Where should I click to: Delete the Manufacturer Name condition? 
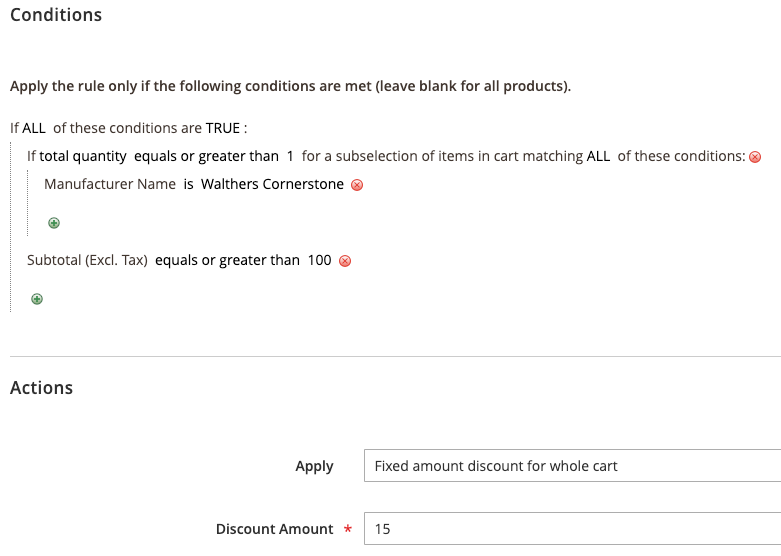pyautogui.click(x=357, y=185)
